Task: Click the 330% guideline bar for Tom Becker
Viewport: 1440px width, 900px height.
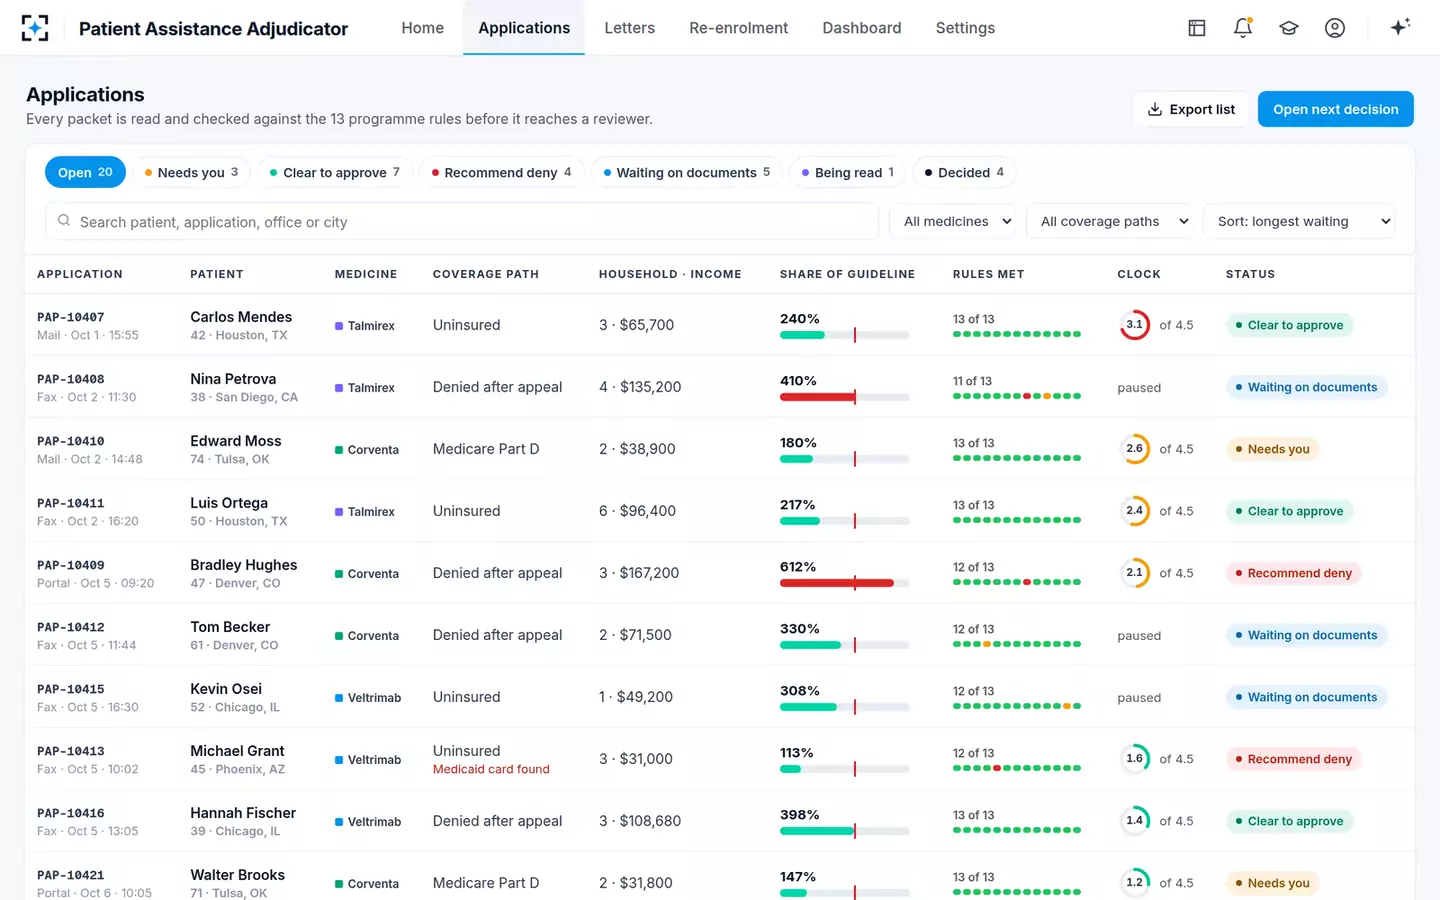Action: coord(844,645)
